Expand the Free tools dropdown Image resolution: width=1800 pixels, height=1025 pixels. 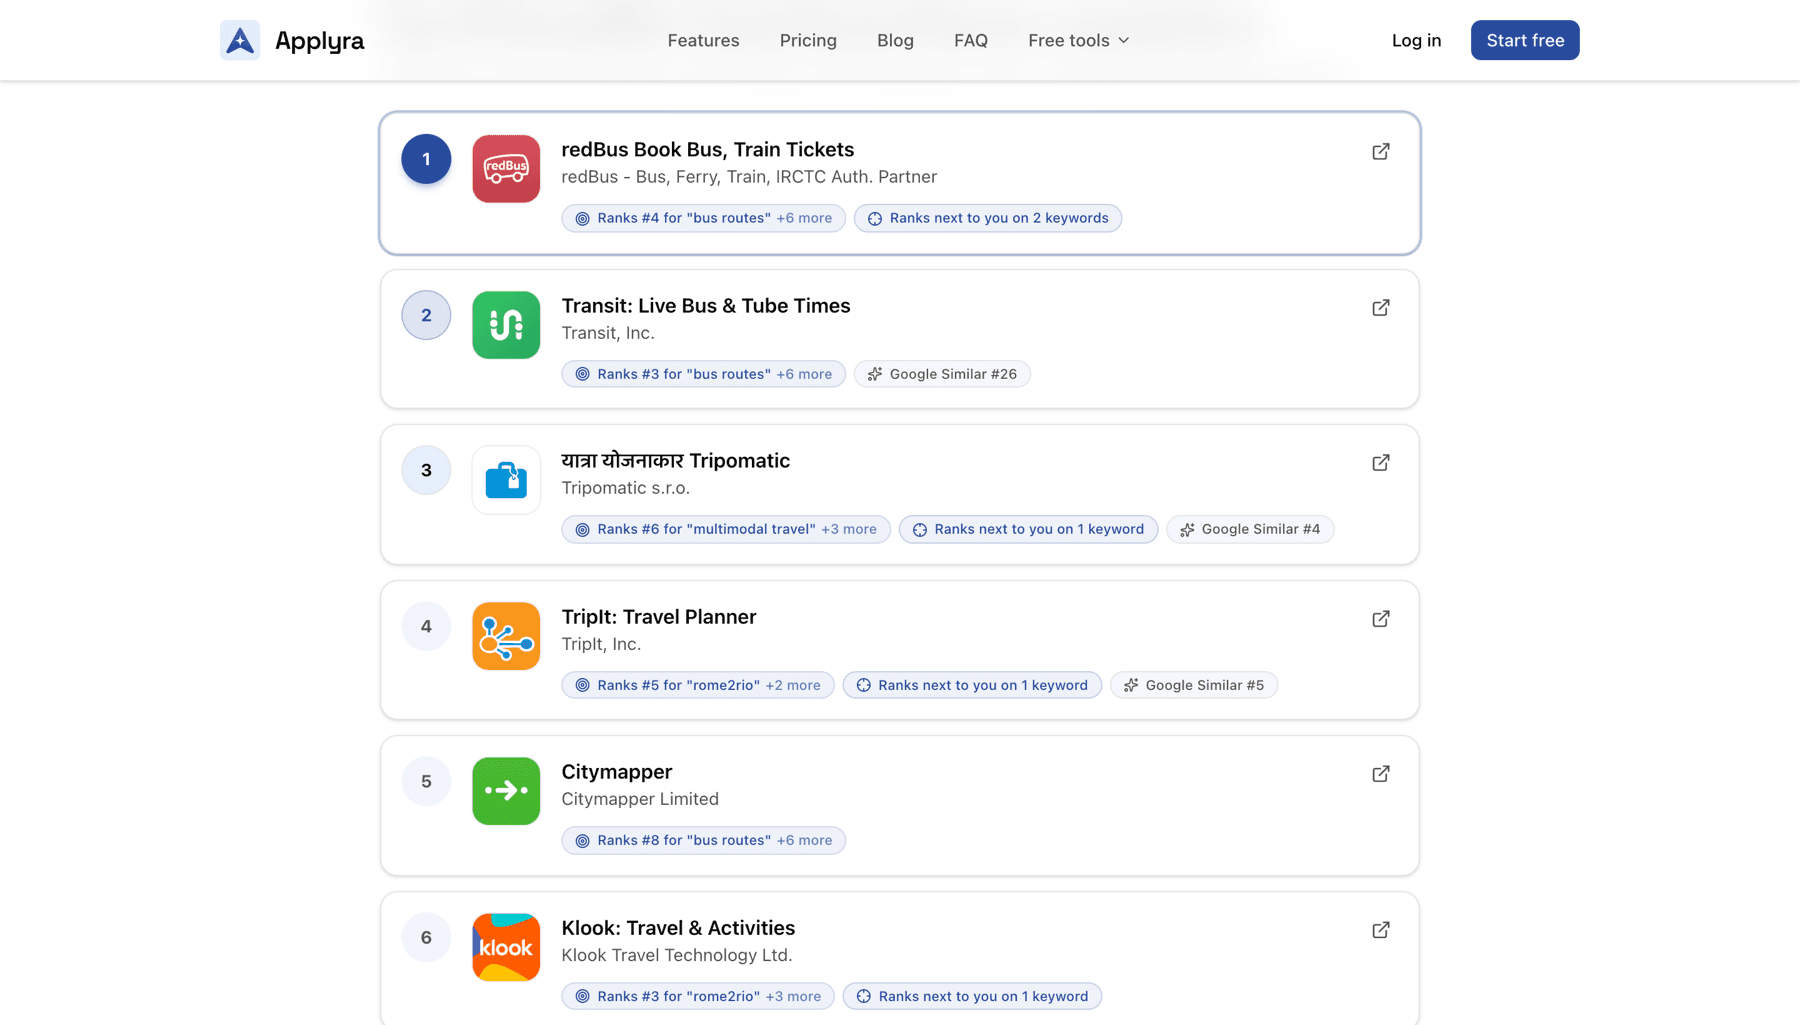coord(1079,40)
